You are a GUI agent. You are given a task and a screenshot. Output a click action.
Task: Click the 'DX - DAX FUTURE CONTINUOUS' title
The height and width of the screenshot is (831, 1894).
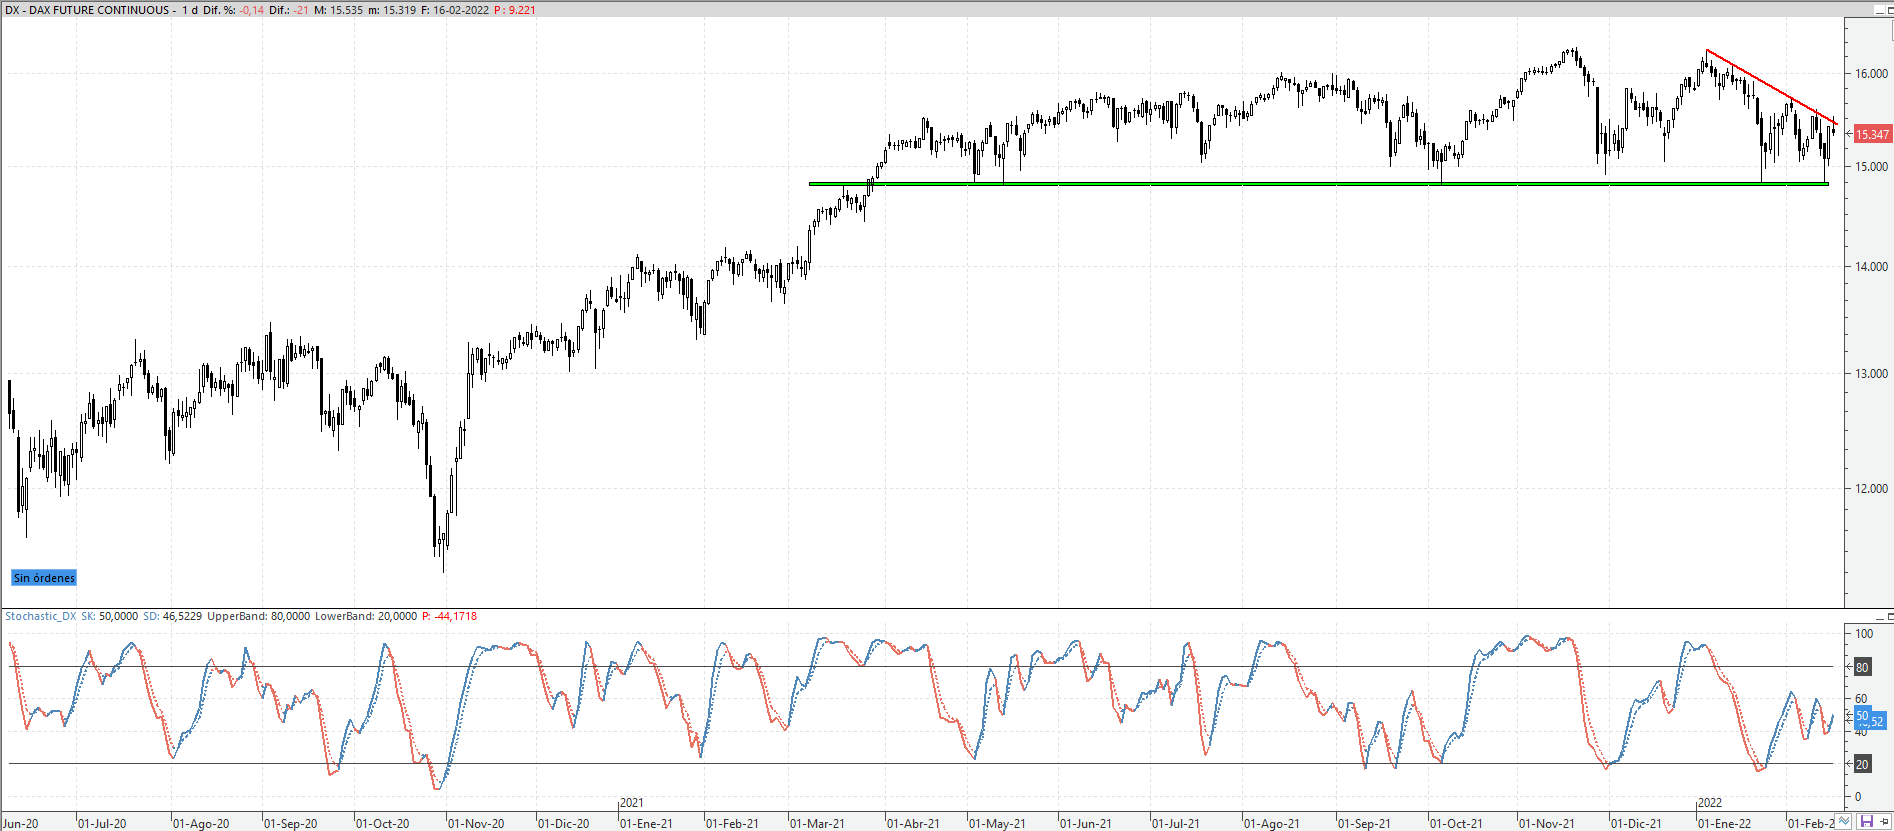pos(88,10)
